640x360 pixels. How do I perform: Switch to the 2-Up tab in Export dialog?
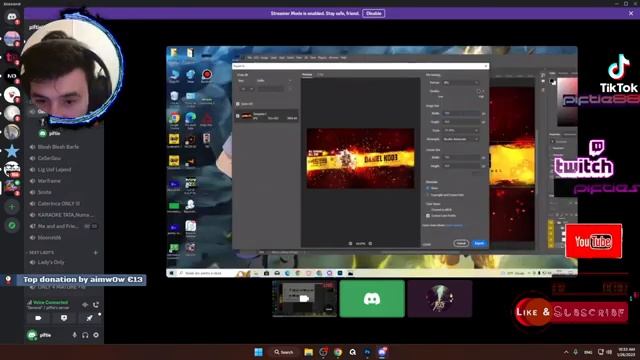click(320, 74)
